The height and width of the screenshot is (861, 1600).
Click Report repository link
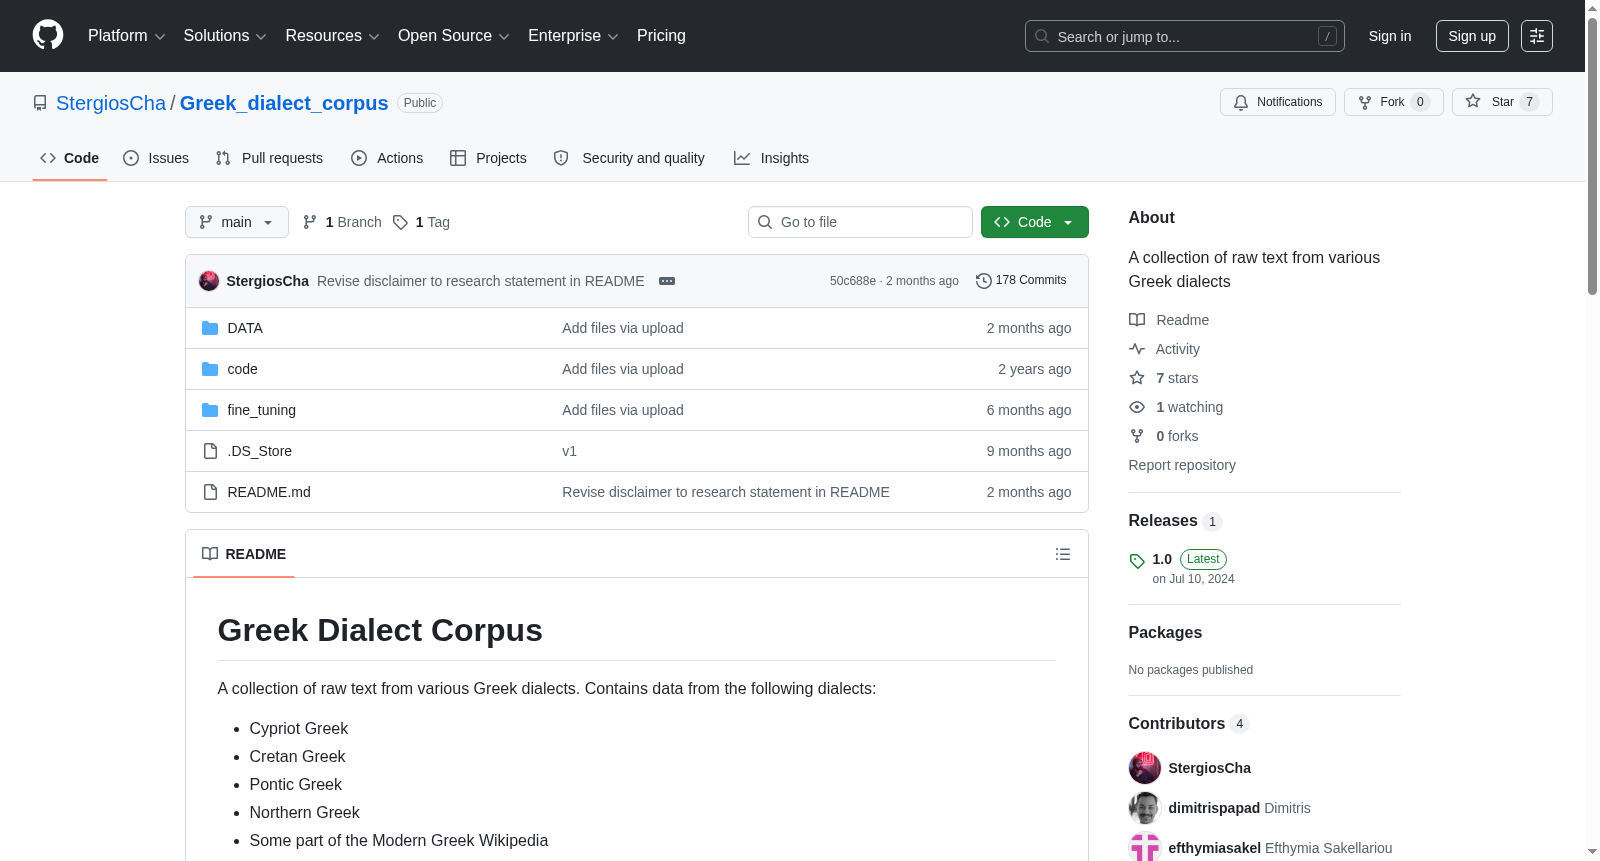(x=1182, y=465)
